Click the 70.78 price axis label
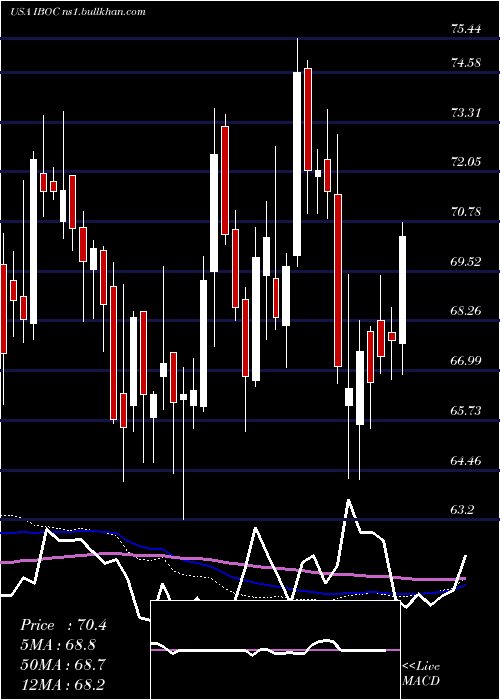Screen dimensions: 500x700 click(466, 212)
